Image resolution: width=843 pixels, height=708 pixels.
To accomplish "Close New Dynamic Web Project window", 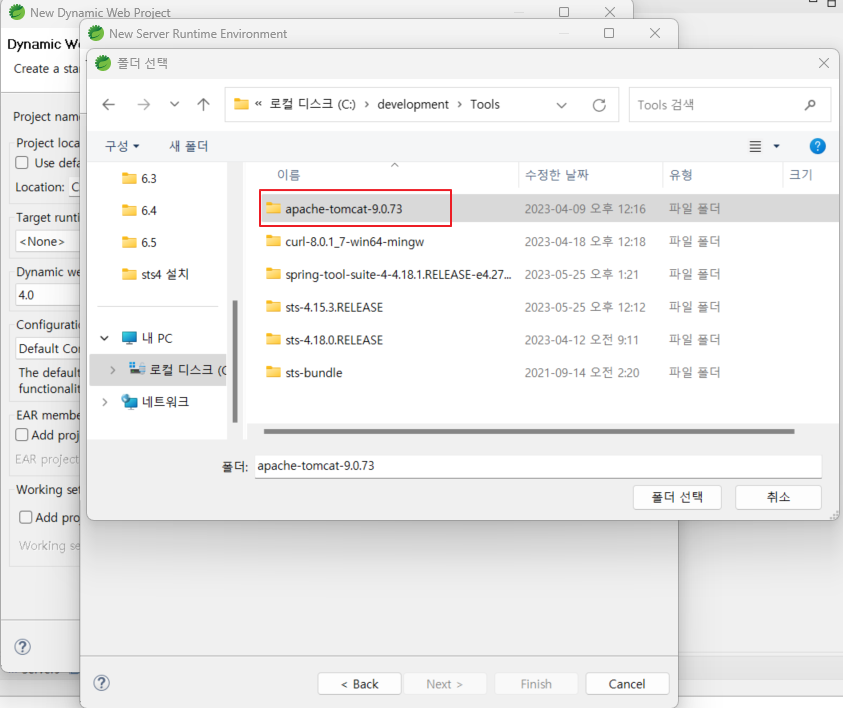I will click(x=610, y=12).
